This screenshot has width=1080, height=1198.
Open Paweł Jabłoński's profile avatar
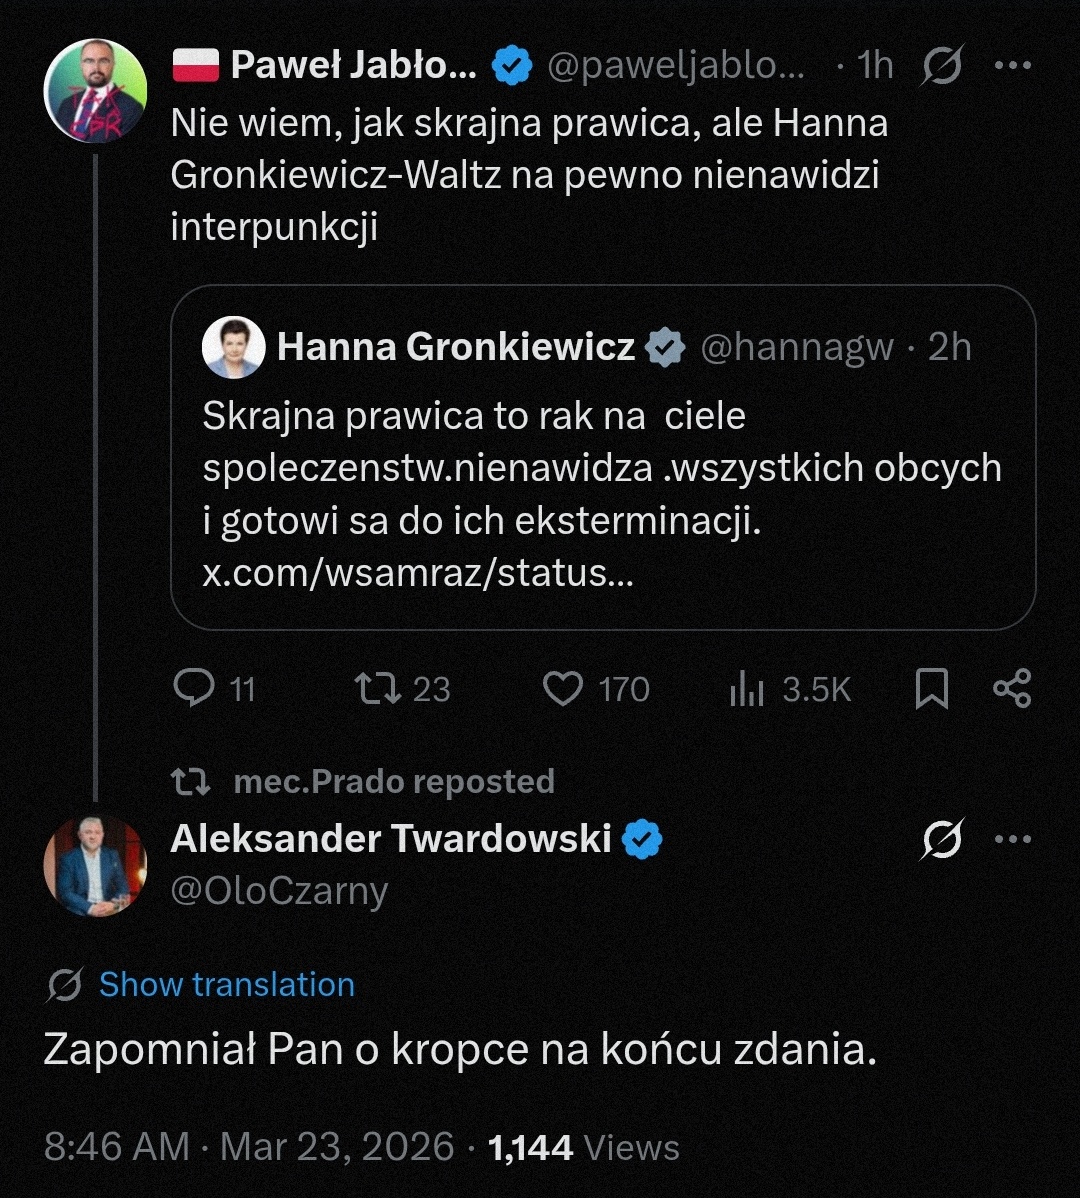96,91
